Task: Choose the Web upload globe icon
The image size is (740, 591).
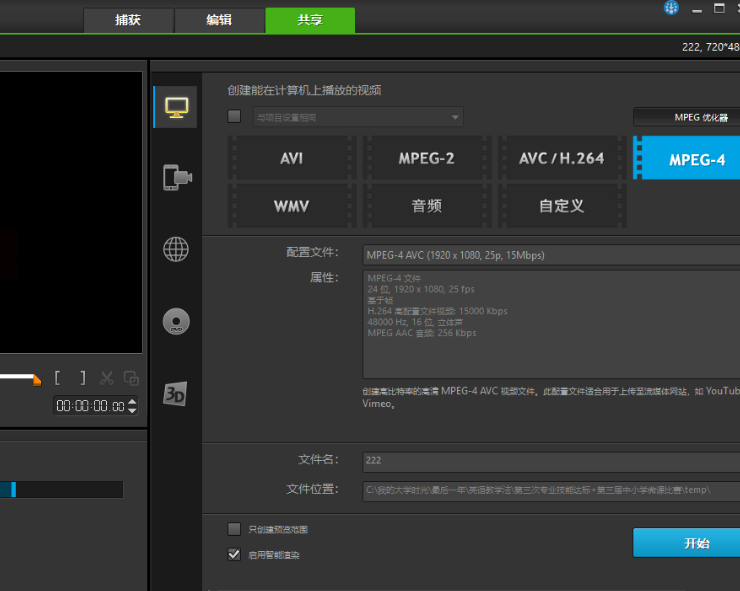Action: 176,249
